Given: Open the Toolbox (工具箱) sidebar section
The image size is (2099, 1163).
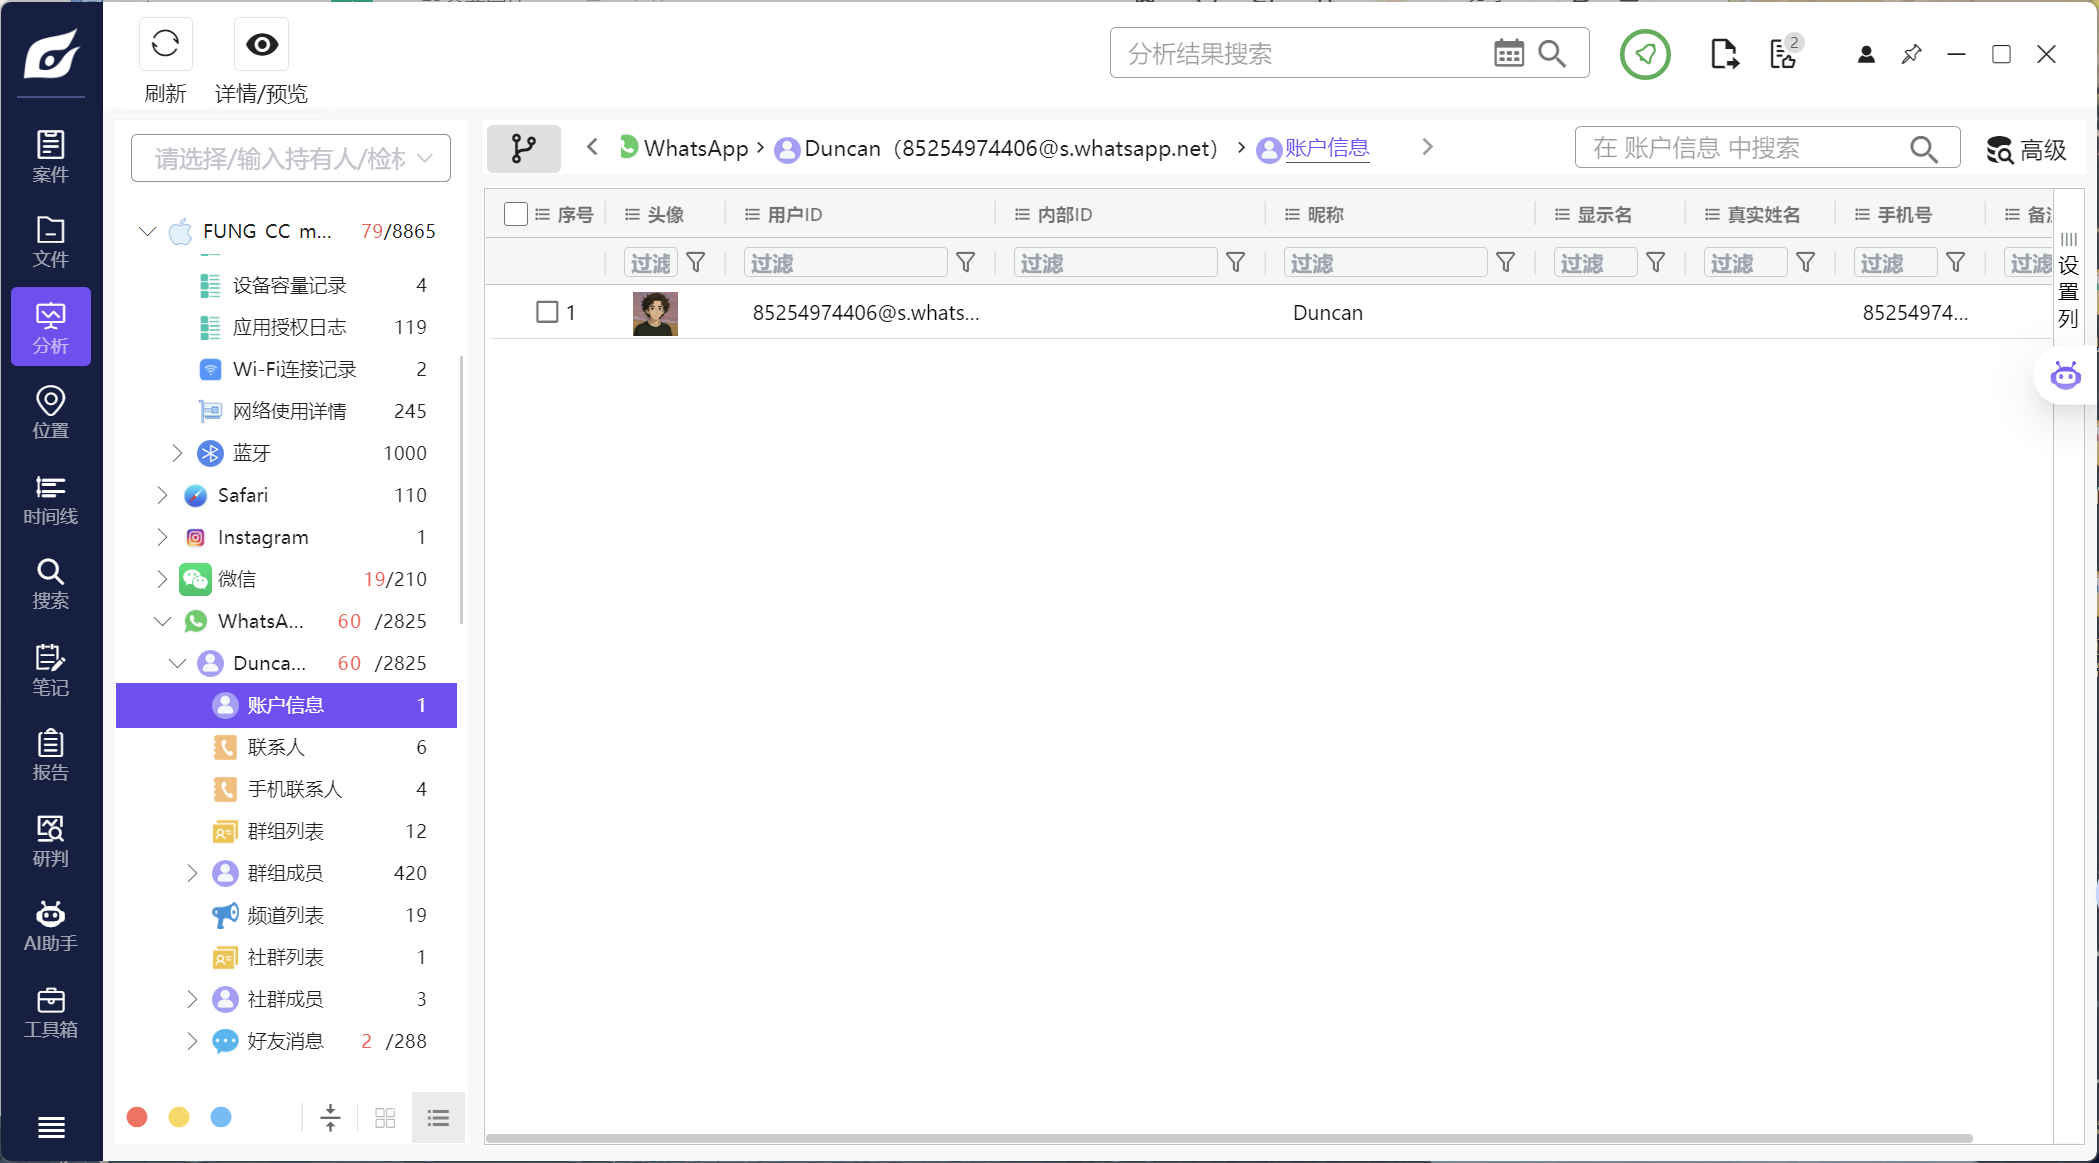Looking at the screenshot, I should [x=51, y=1012].
